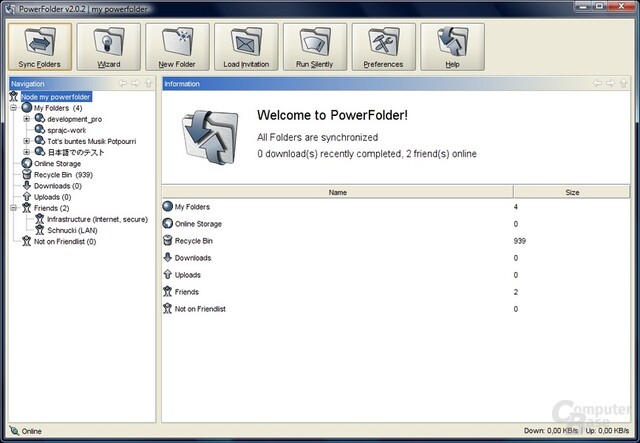Open Recycle Bin (939) in the tree

click(x=63, y=175)
